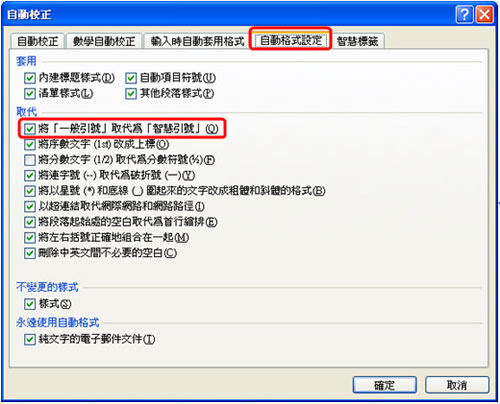The height and width of the screenshot is (404, 500).
Task: Click the 取消 button
Action: point(457,385)
